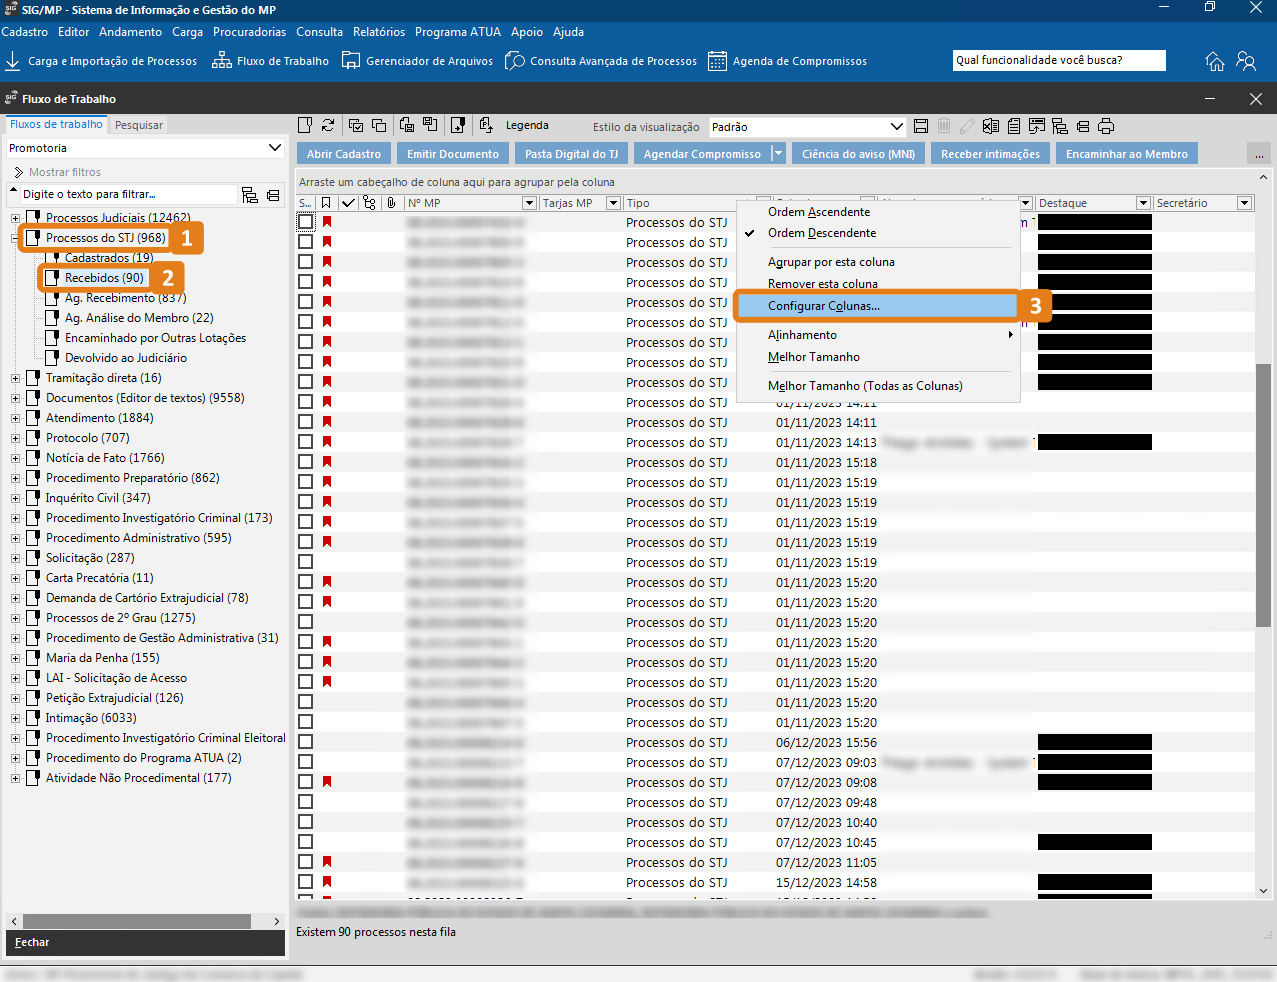Open Consulta Avançada de Processos

(x=601, y=61)
